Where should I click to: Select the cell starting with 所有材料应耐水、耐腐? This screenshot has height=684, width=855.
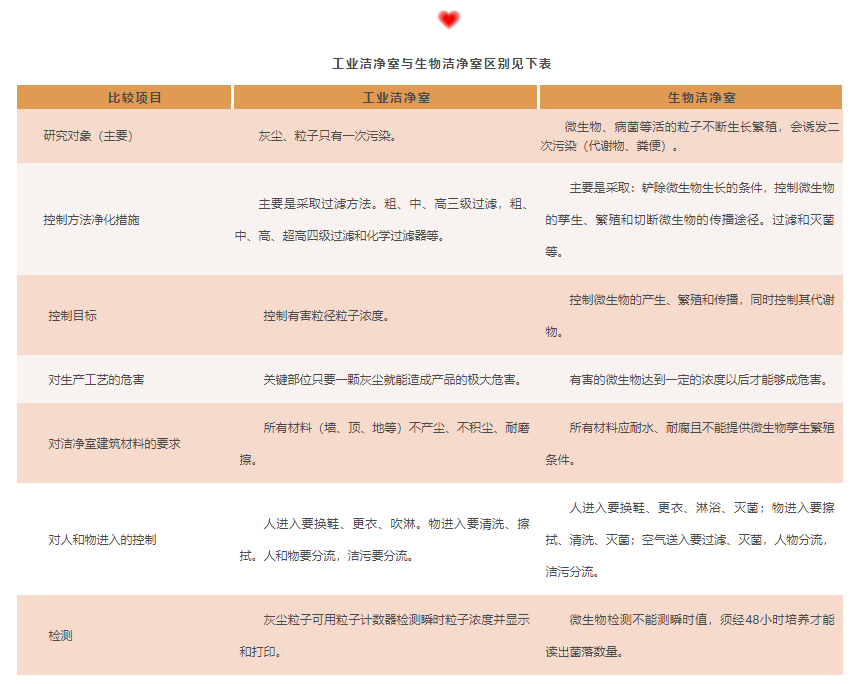pos(690,443)
